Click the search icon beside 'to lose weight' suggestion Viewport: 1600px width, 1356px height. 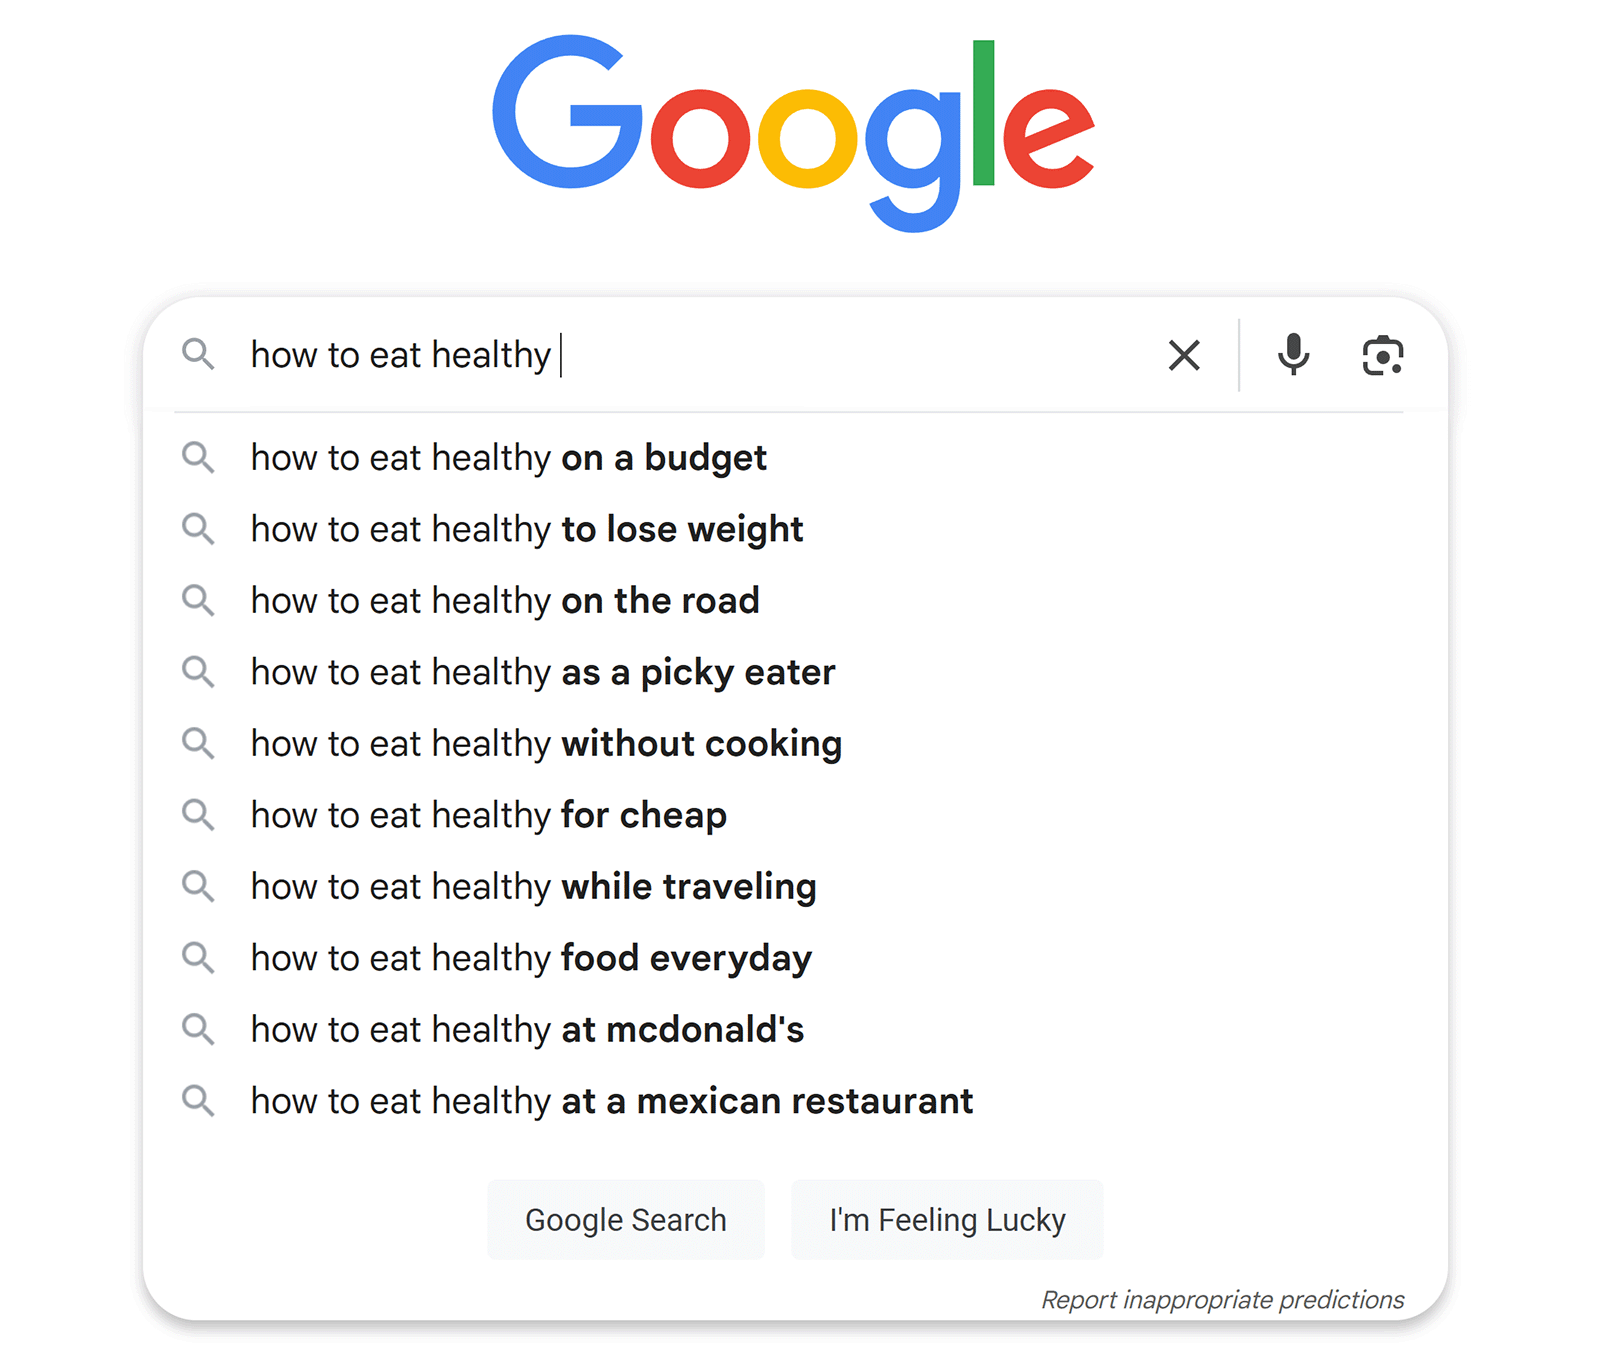198,529
